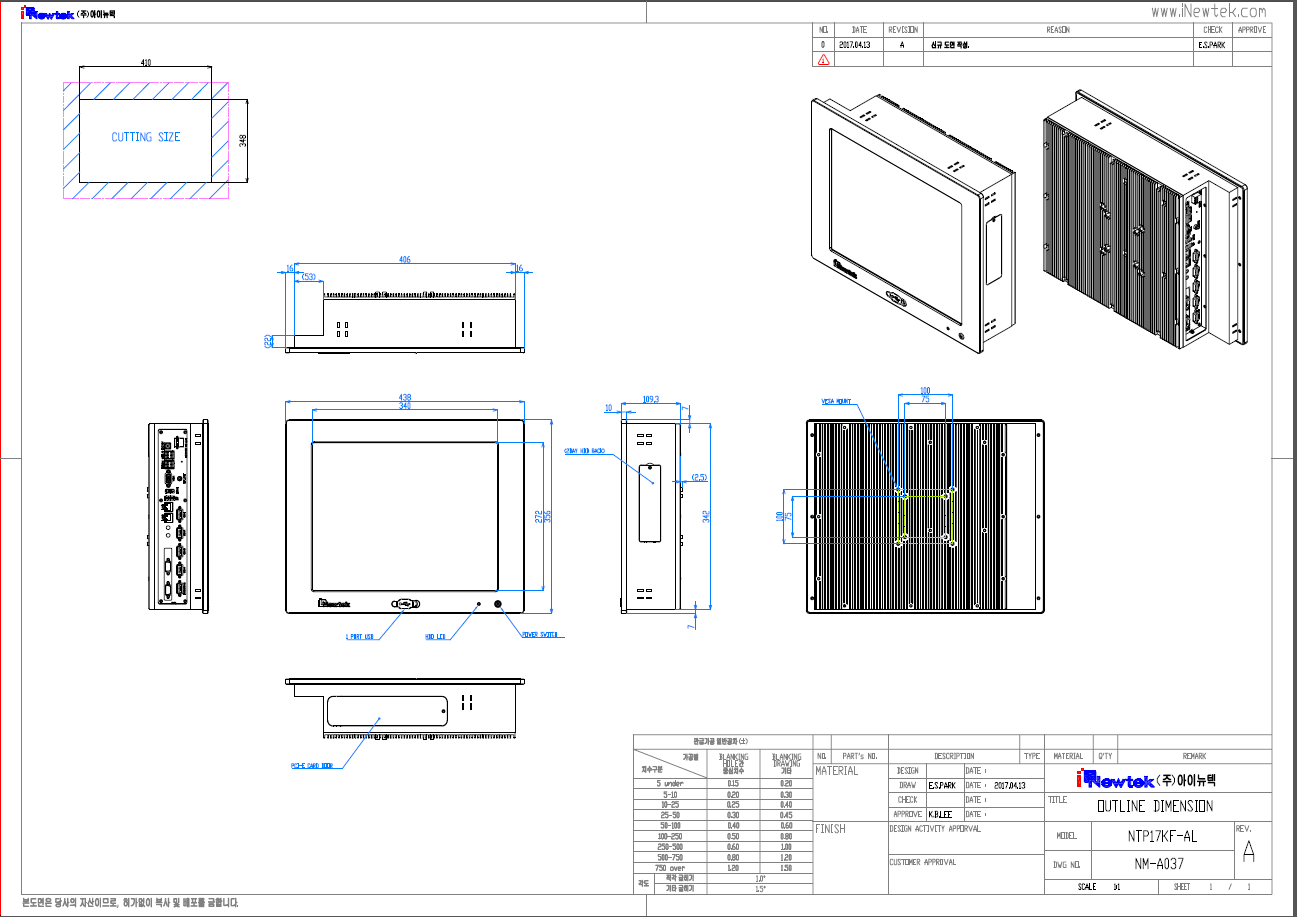This screenshot has width=1297, height=917.
Task: Click the '750 over' tolerance row
Action: [x=722, y=868]
